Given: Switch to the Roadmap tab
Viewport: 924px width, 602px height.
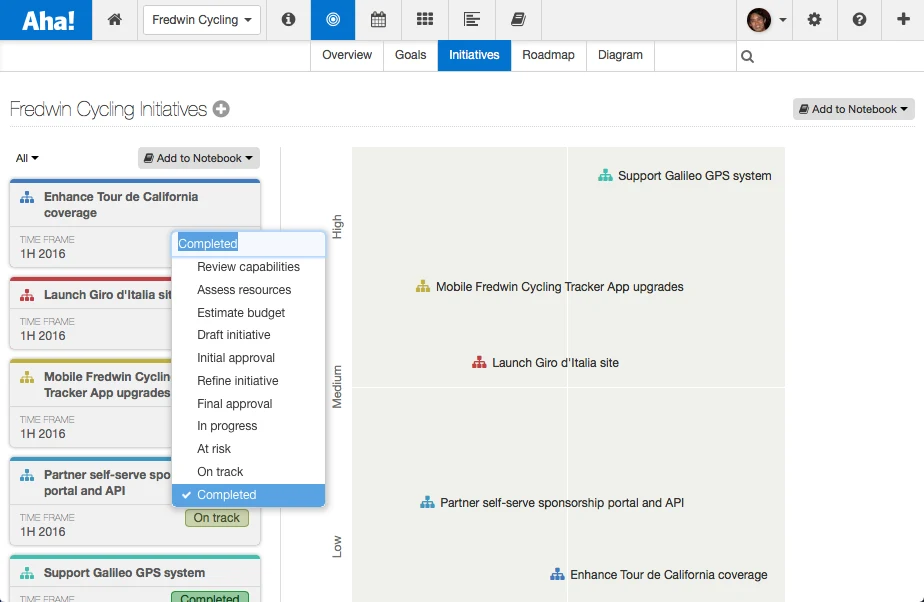Looking at the screenshot, I should [x=548, y=55].
